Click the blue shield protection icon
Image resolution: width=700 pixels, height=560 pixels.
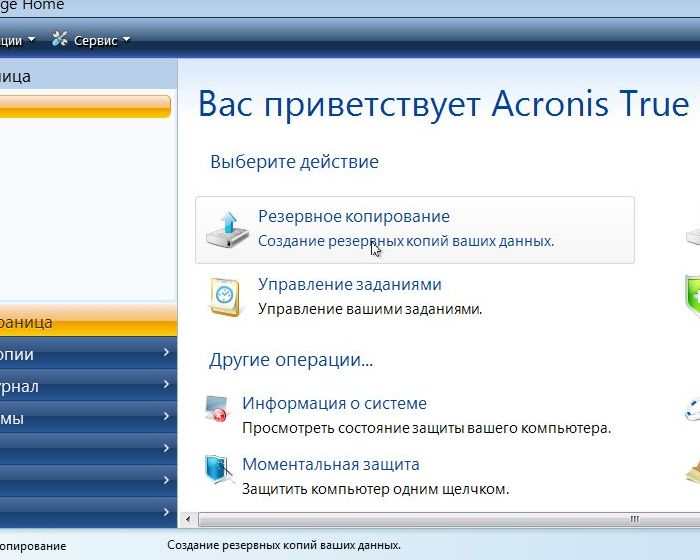pyautogui.click(x=218, y=469)
